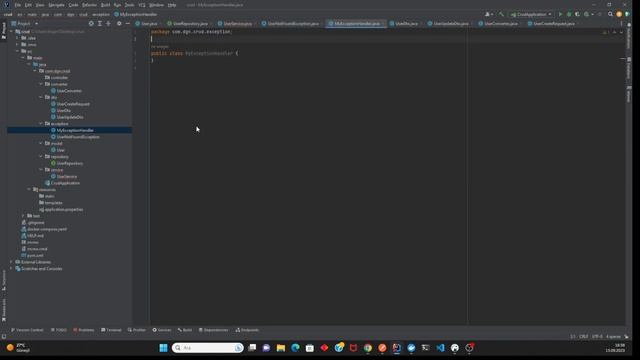Collapse the repository package

pos(41,156)
